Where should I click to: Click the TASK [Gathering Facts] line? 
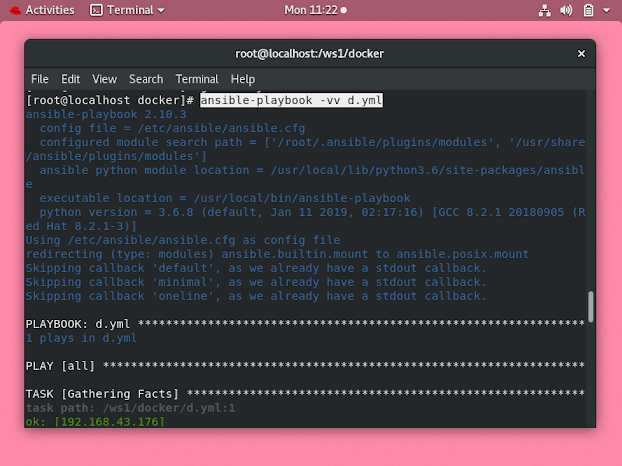point(305,394)
